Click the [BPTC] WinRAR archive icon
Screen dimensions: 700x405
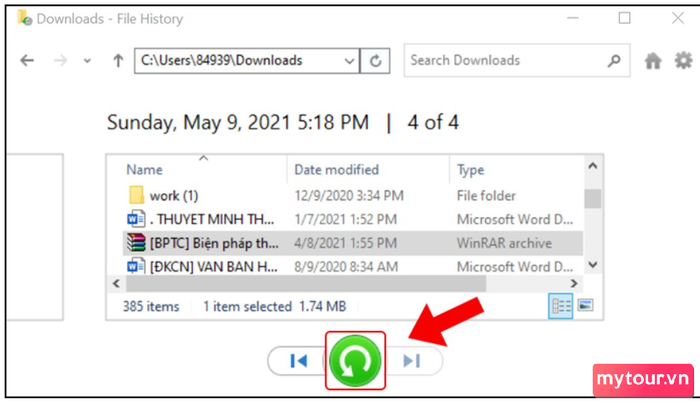136,242
